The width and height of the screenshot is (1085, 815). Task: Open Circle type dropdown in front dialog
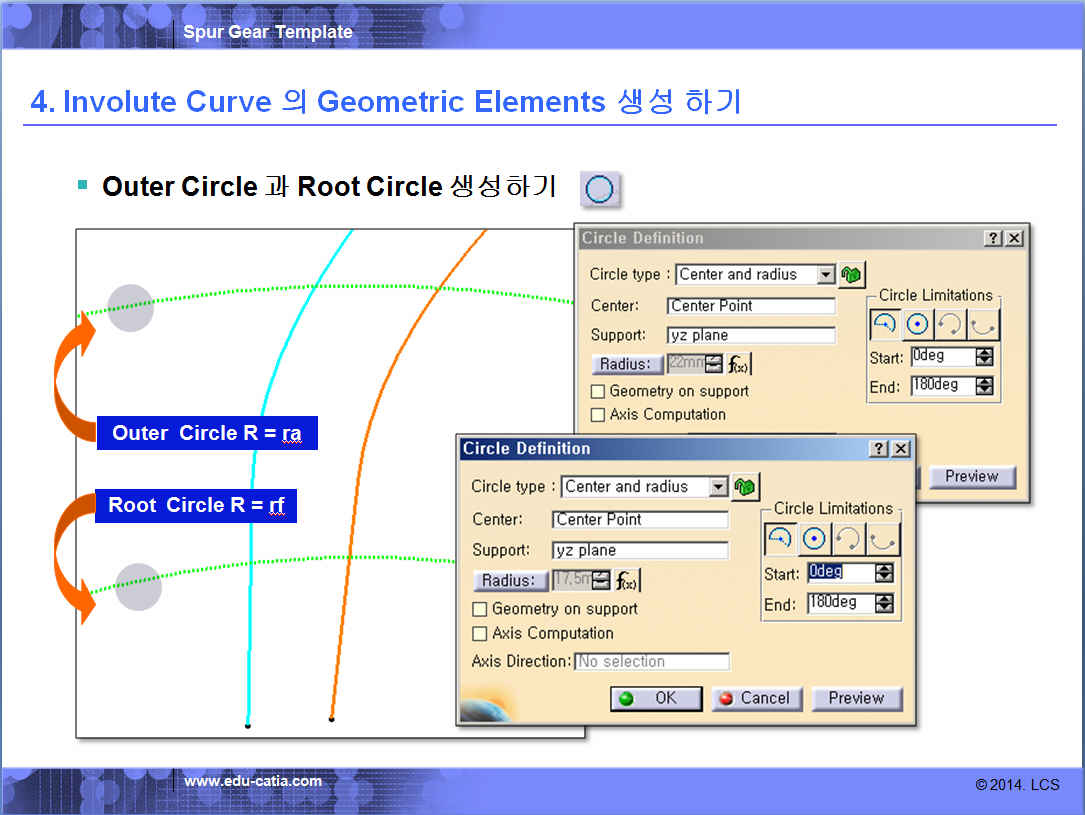point(718,487)
